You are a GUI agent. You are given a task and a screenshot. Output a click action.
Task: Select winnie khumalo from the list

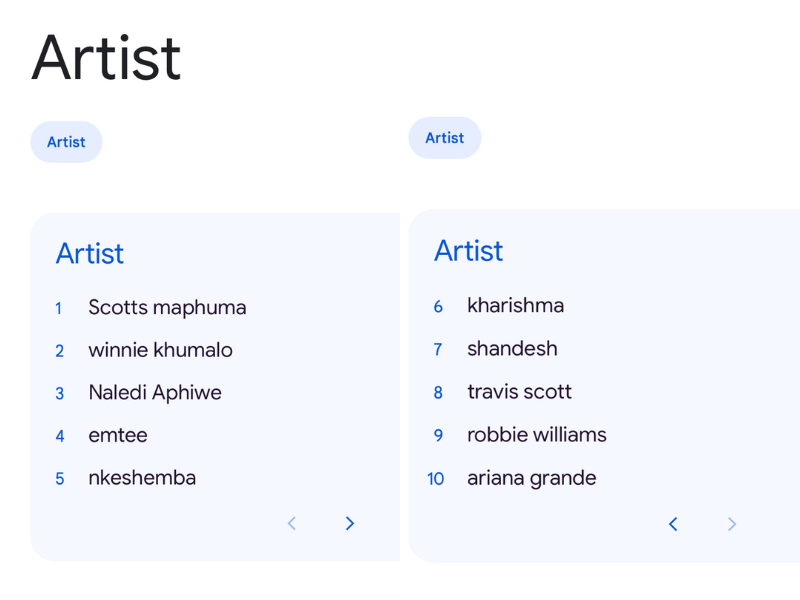click(x=160, y=350)
